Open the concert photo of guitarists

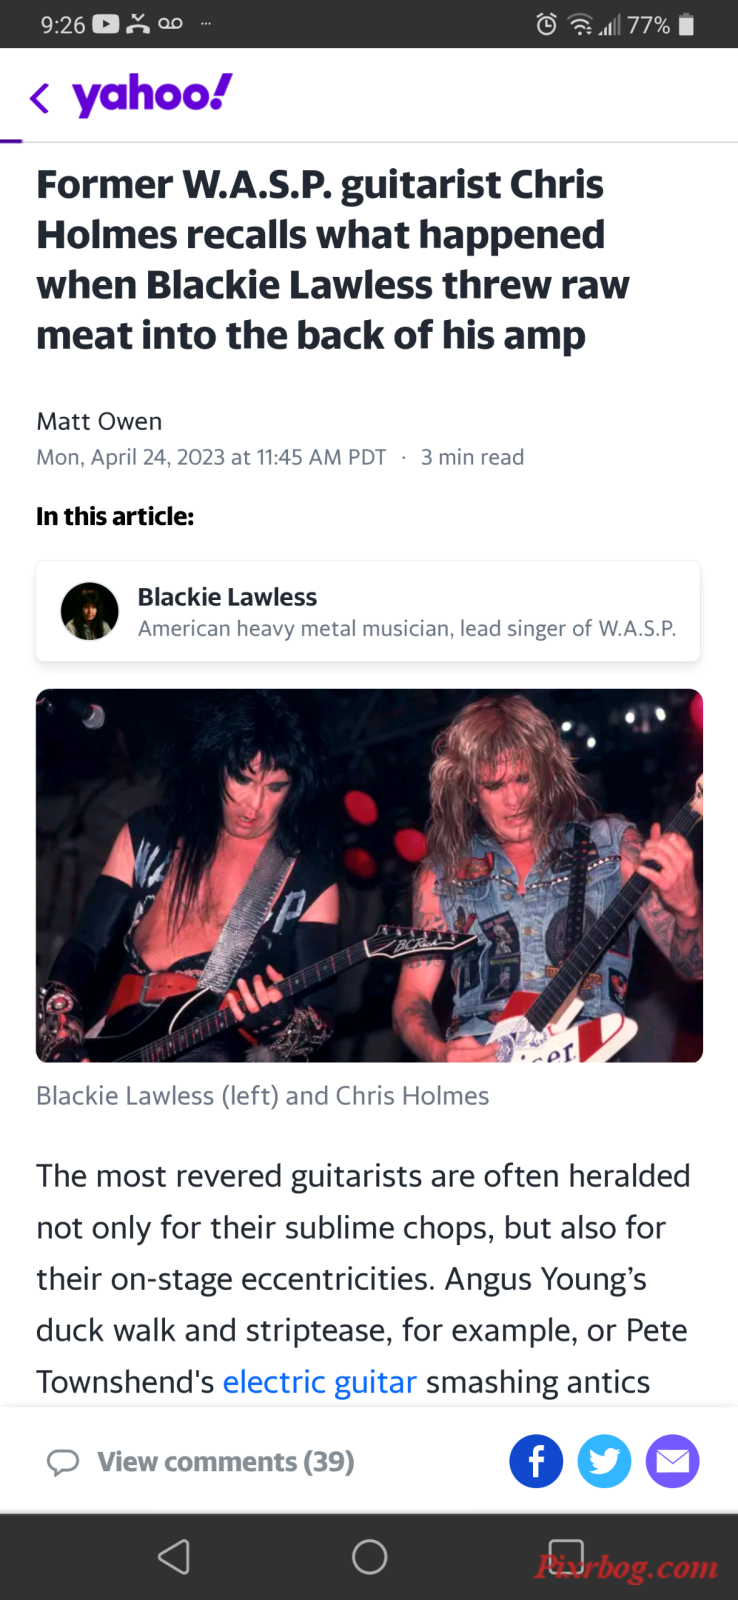coord(369,875)
